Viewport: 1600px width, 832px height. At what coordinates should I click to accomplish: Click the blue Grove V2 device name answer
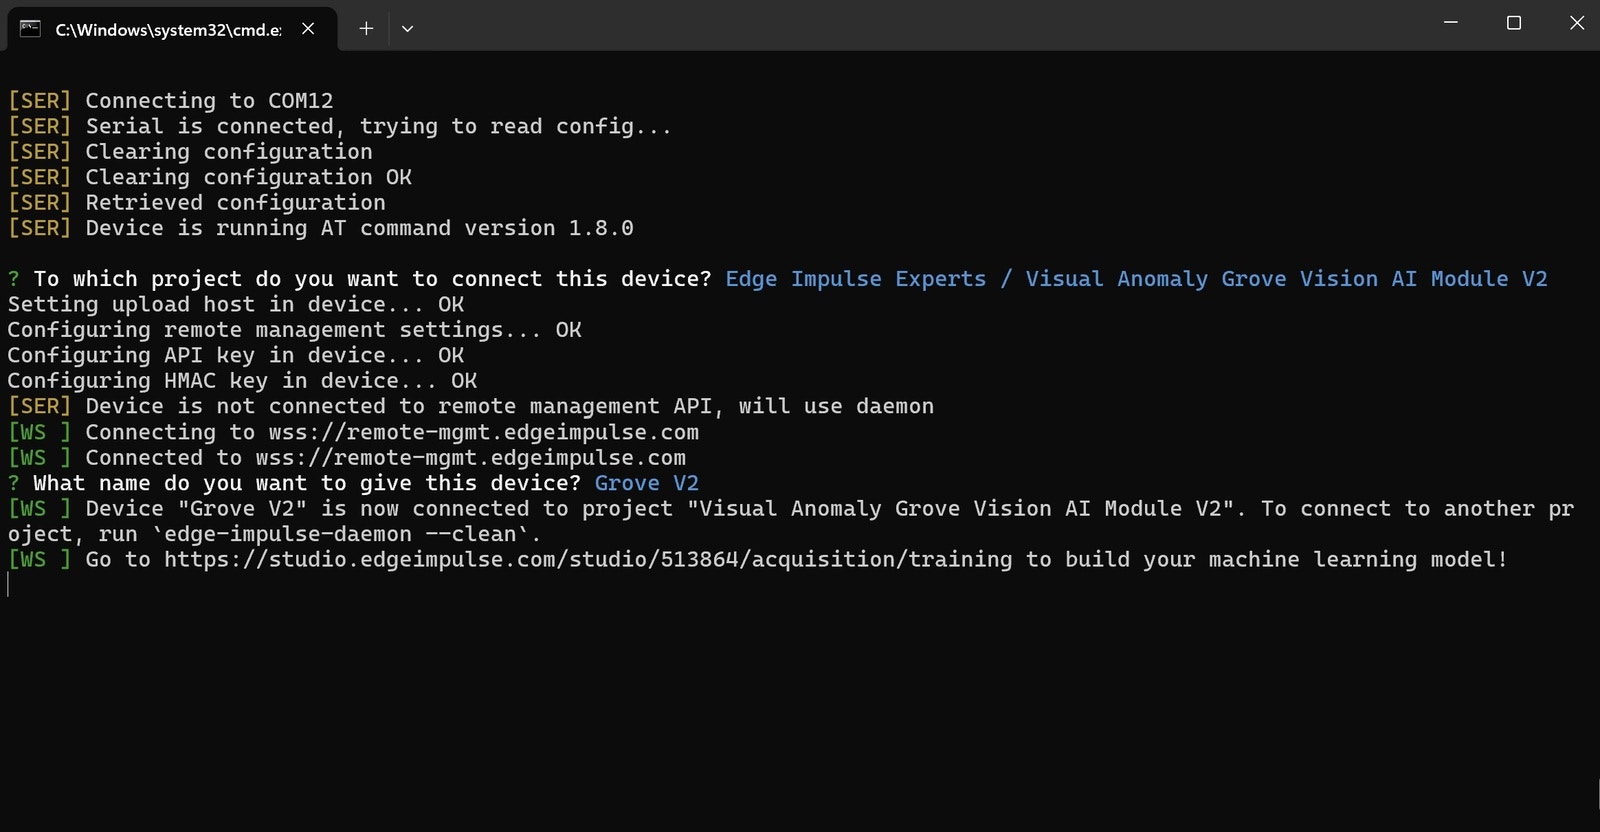pyautogui.click(x=647, y=483)
